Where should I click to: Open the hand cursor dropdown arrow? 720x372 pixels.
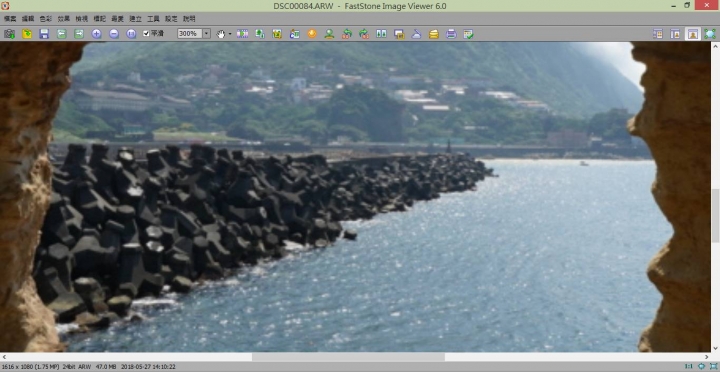(x=230, y=34)
